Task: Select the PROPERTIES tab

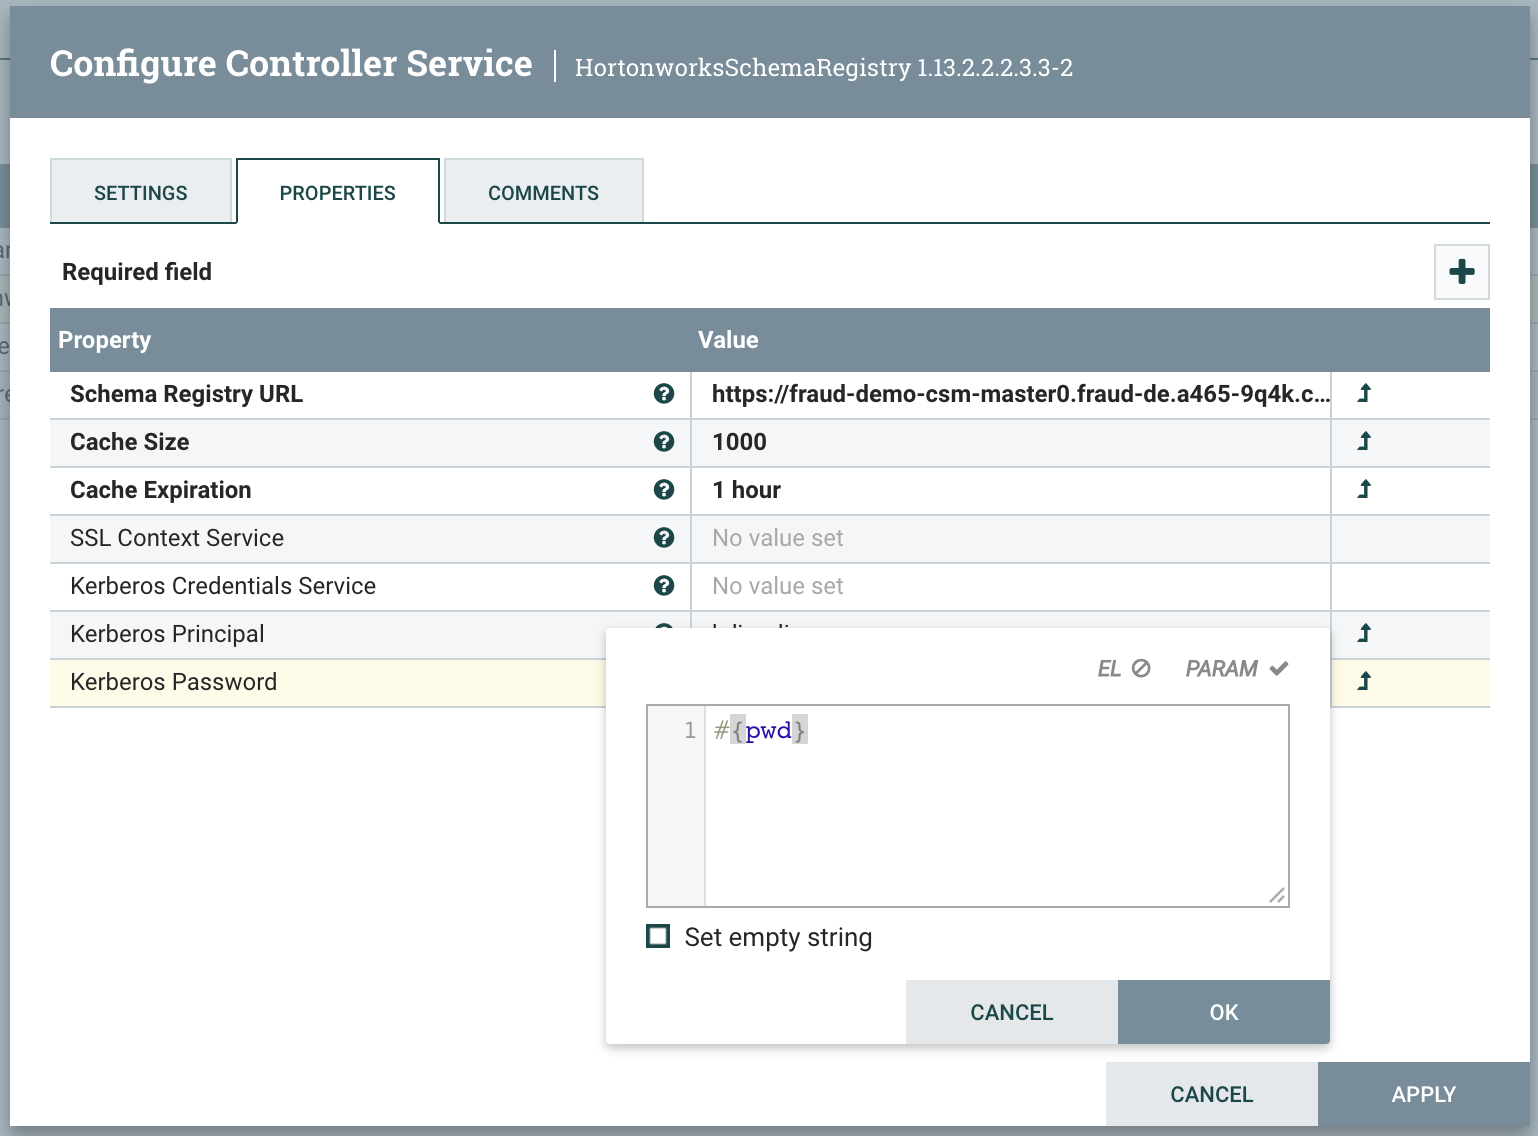Action: [x=338, y=192]
